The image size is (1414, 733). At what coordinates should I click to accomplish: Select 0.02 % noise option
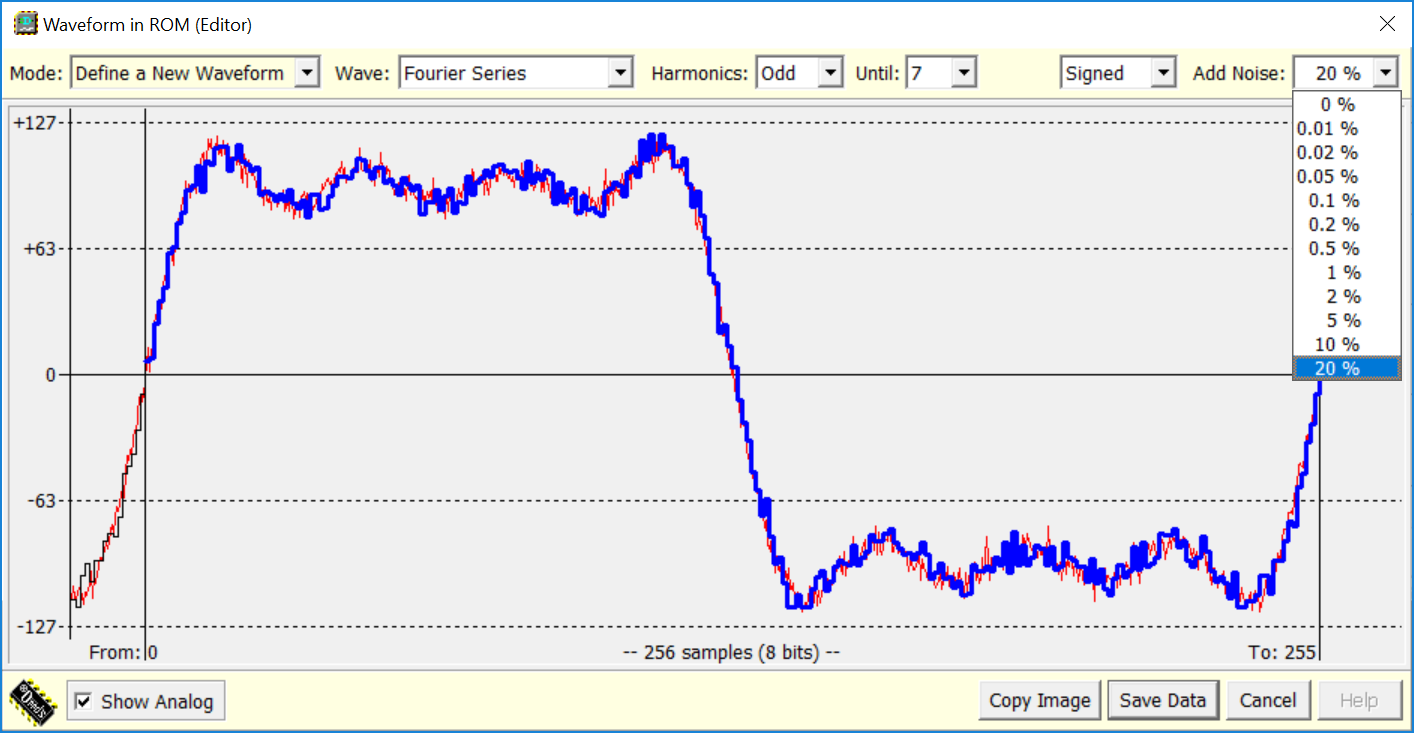pyautogui.click(x=1346, y=152)
